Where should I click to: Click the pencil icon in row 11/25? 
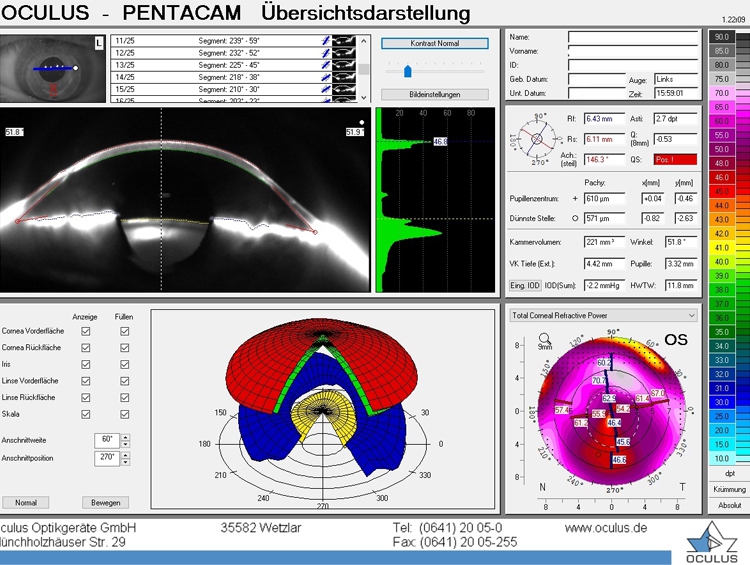point(326,41)
